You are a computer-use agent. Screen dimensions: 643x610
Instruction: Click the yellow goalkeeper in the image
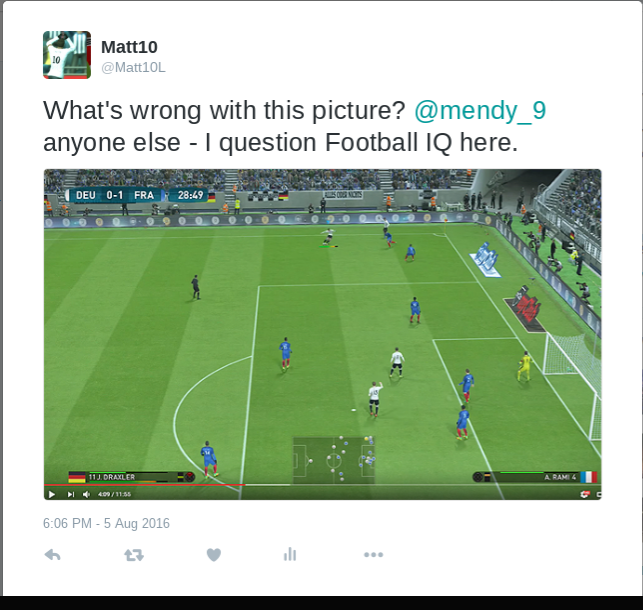pos(524,366)
